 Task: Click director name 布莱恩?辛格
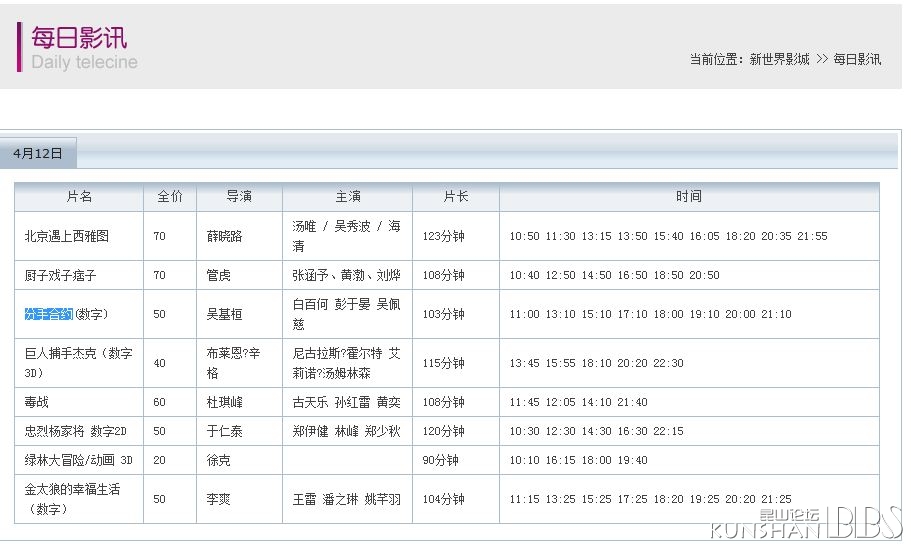(x=234, y=363)
